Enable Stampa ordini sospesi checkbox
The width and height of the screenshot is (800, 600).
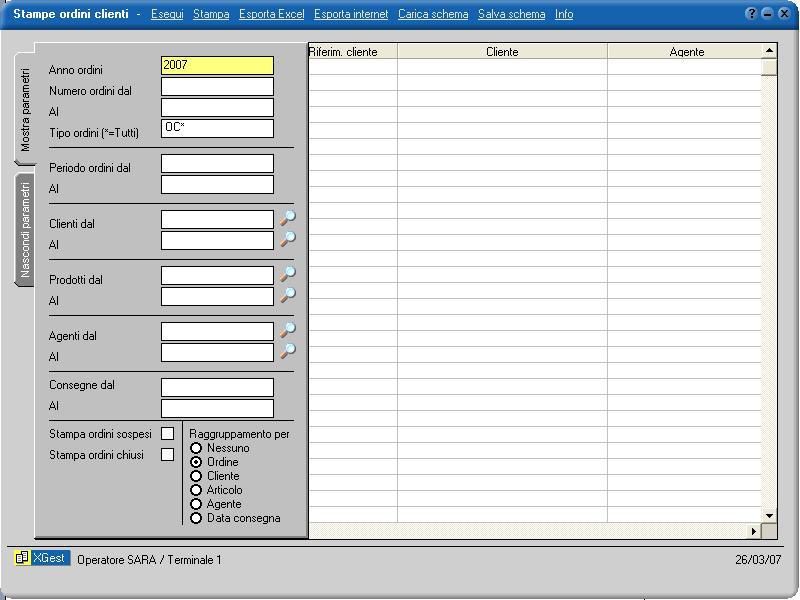point(168,434)
